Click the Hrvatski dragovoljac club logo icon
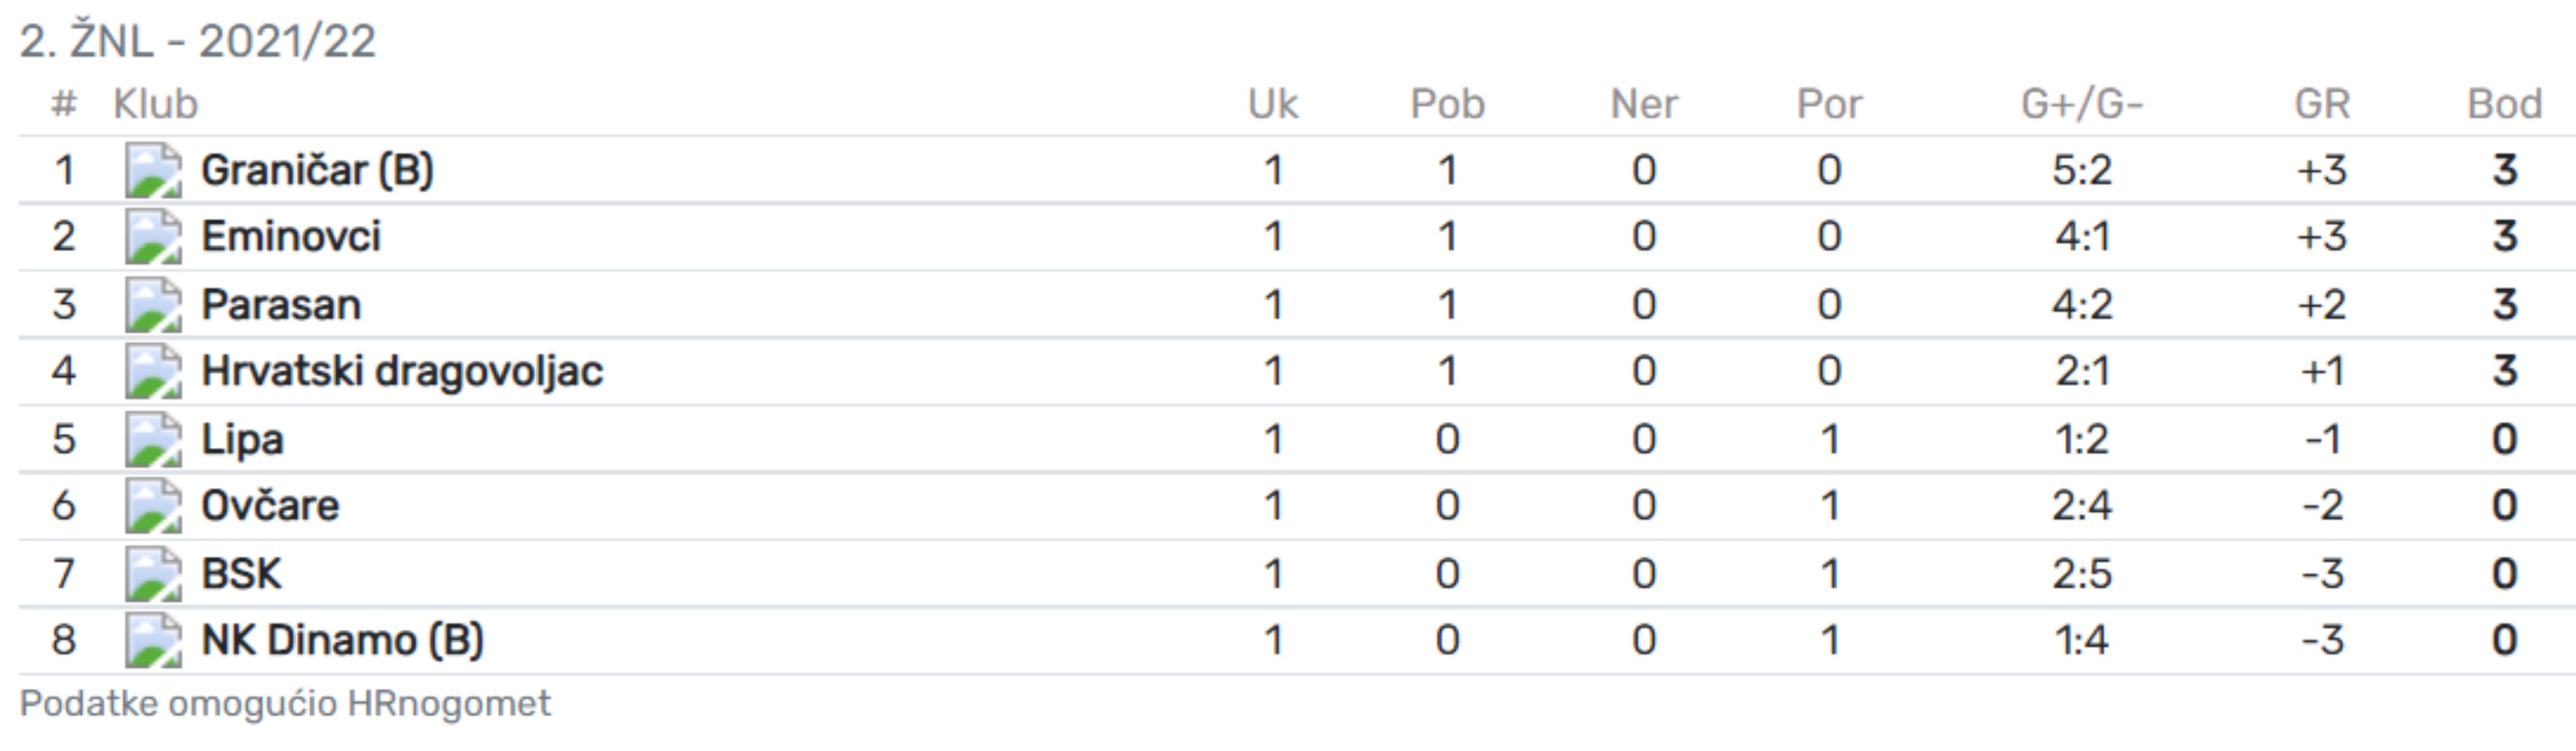 pos(154,372)
